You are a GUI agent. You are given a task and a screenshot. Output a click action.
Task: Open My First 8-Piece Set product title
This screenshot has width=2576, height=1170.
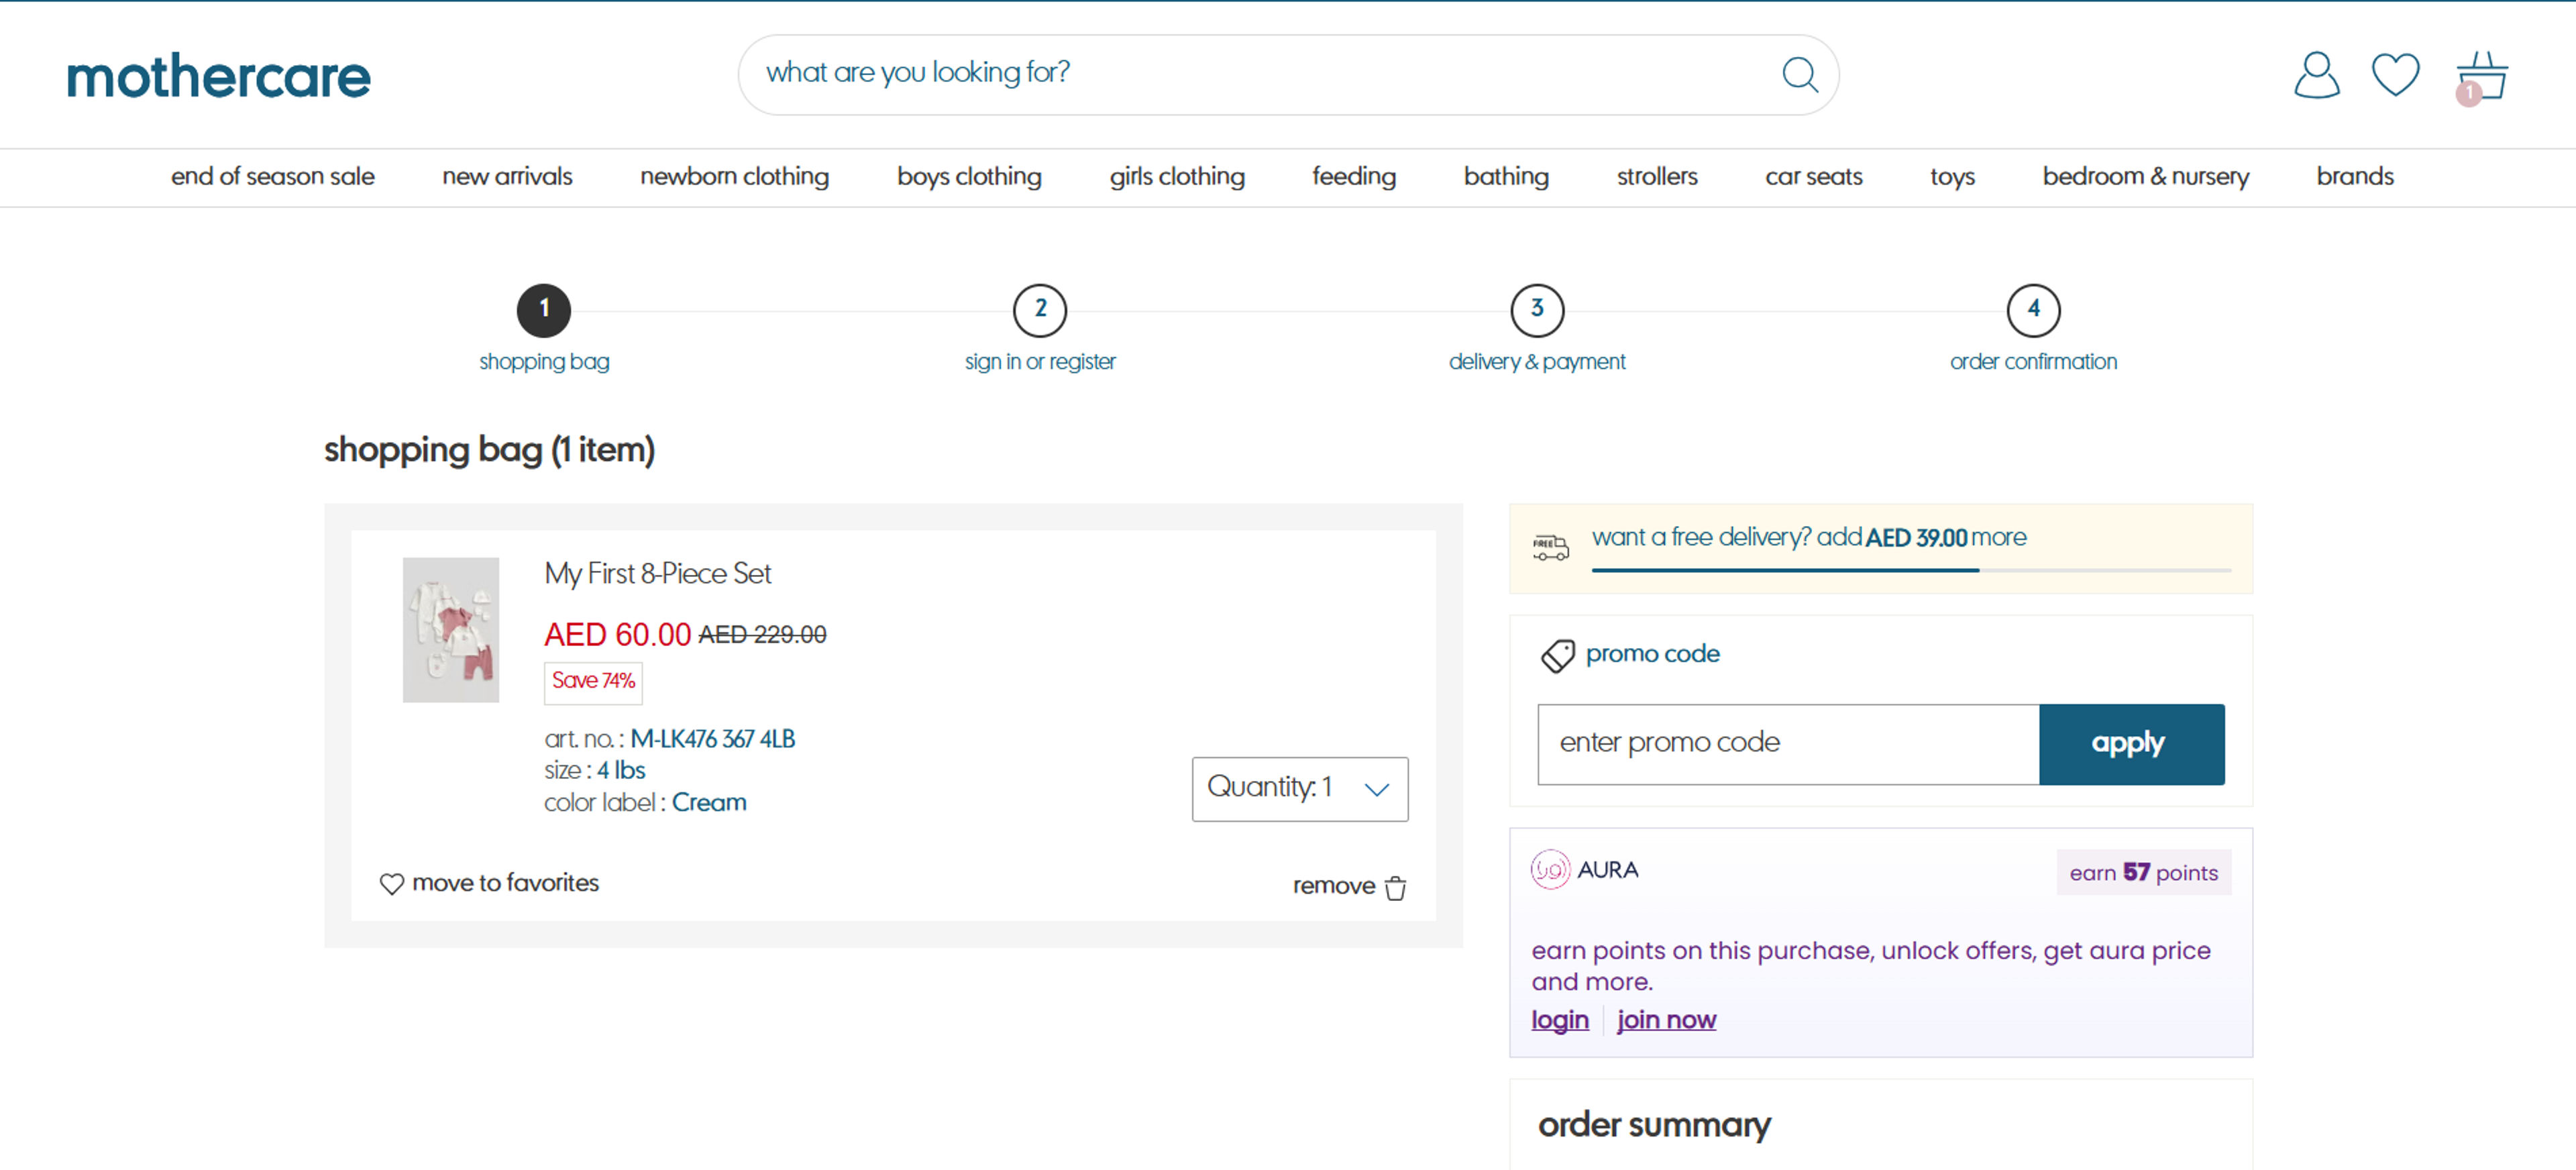[657, 573]
